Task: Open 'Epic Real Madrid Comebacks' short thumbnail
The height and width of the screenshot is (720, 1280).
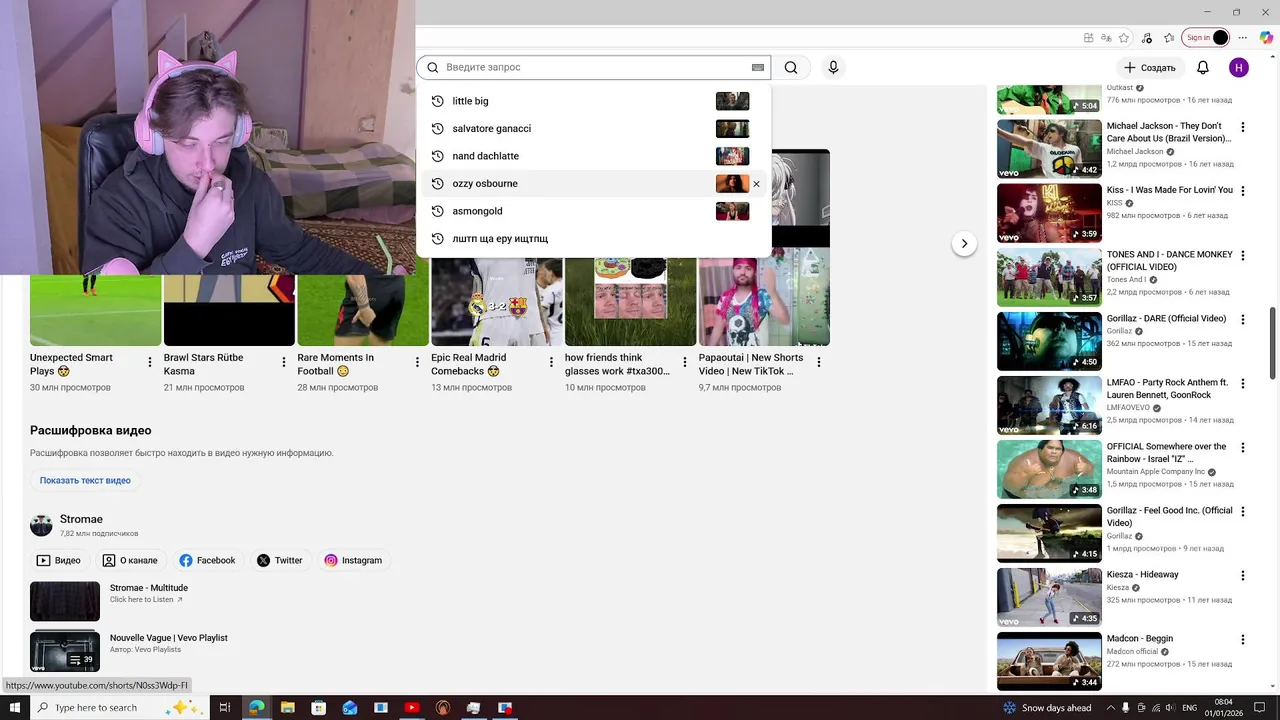Action: [x=497, y=302]
